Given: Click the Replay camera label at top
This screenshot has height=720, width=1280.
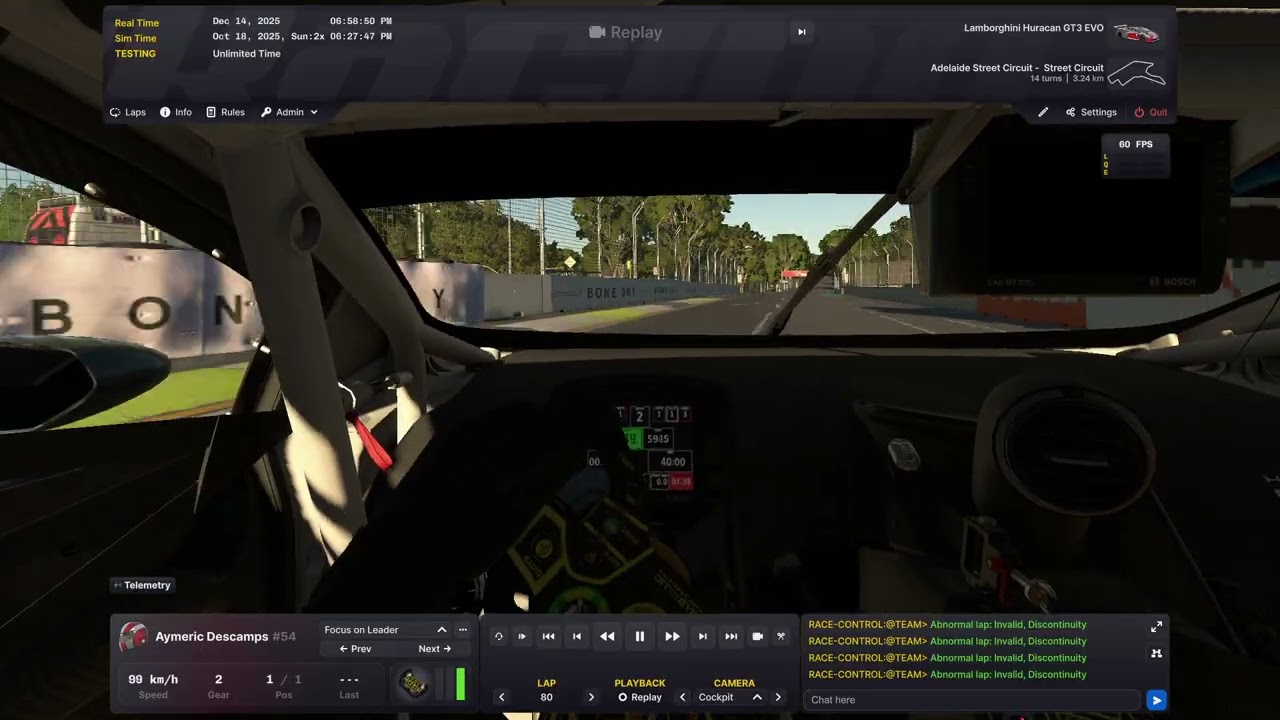Looking at the screenshot, I should (626, 32).
